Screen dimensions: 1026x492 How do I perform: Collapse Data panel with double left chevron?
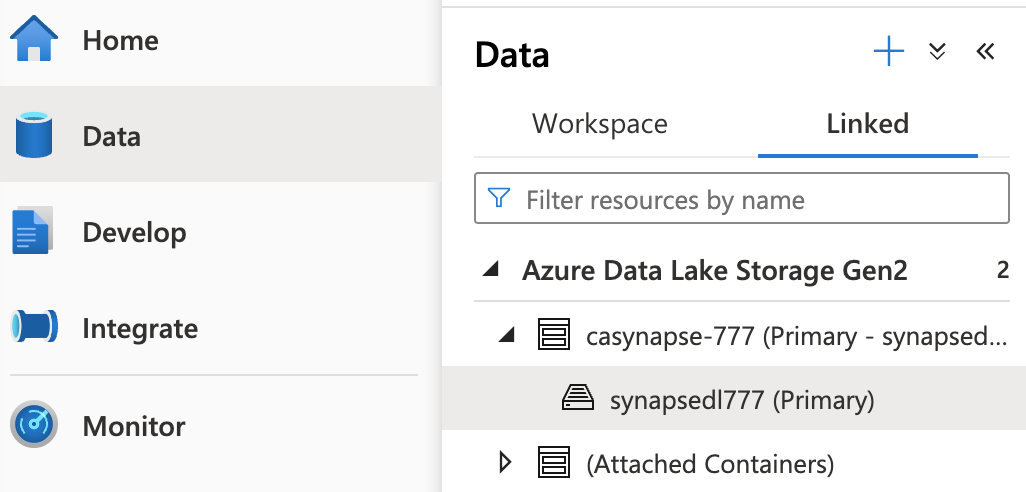[x=985, y=53]
